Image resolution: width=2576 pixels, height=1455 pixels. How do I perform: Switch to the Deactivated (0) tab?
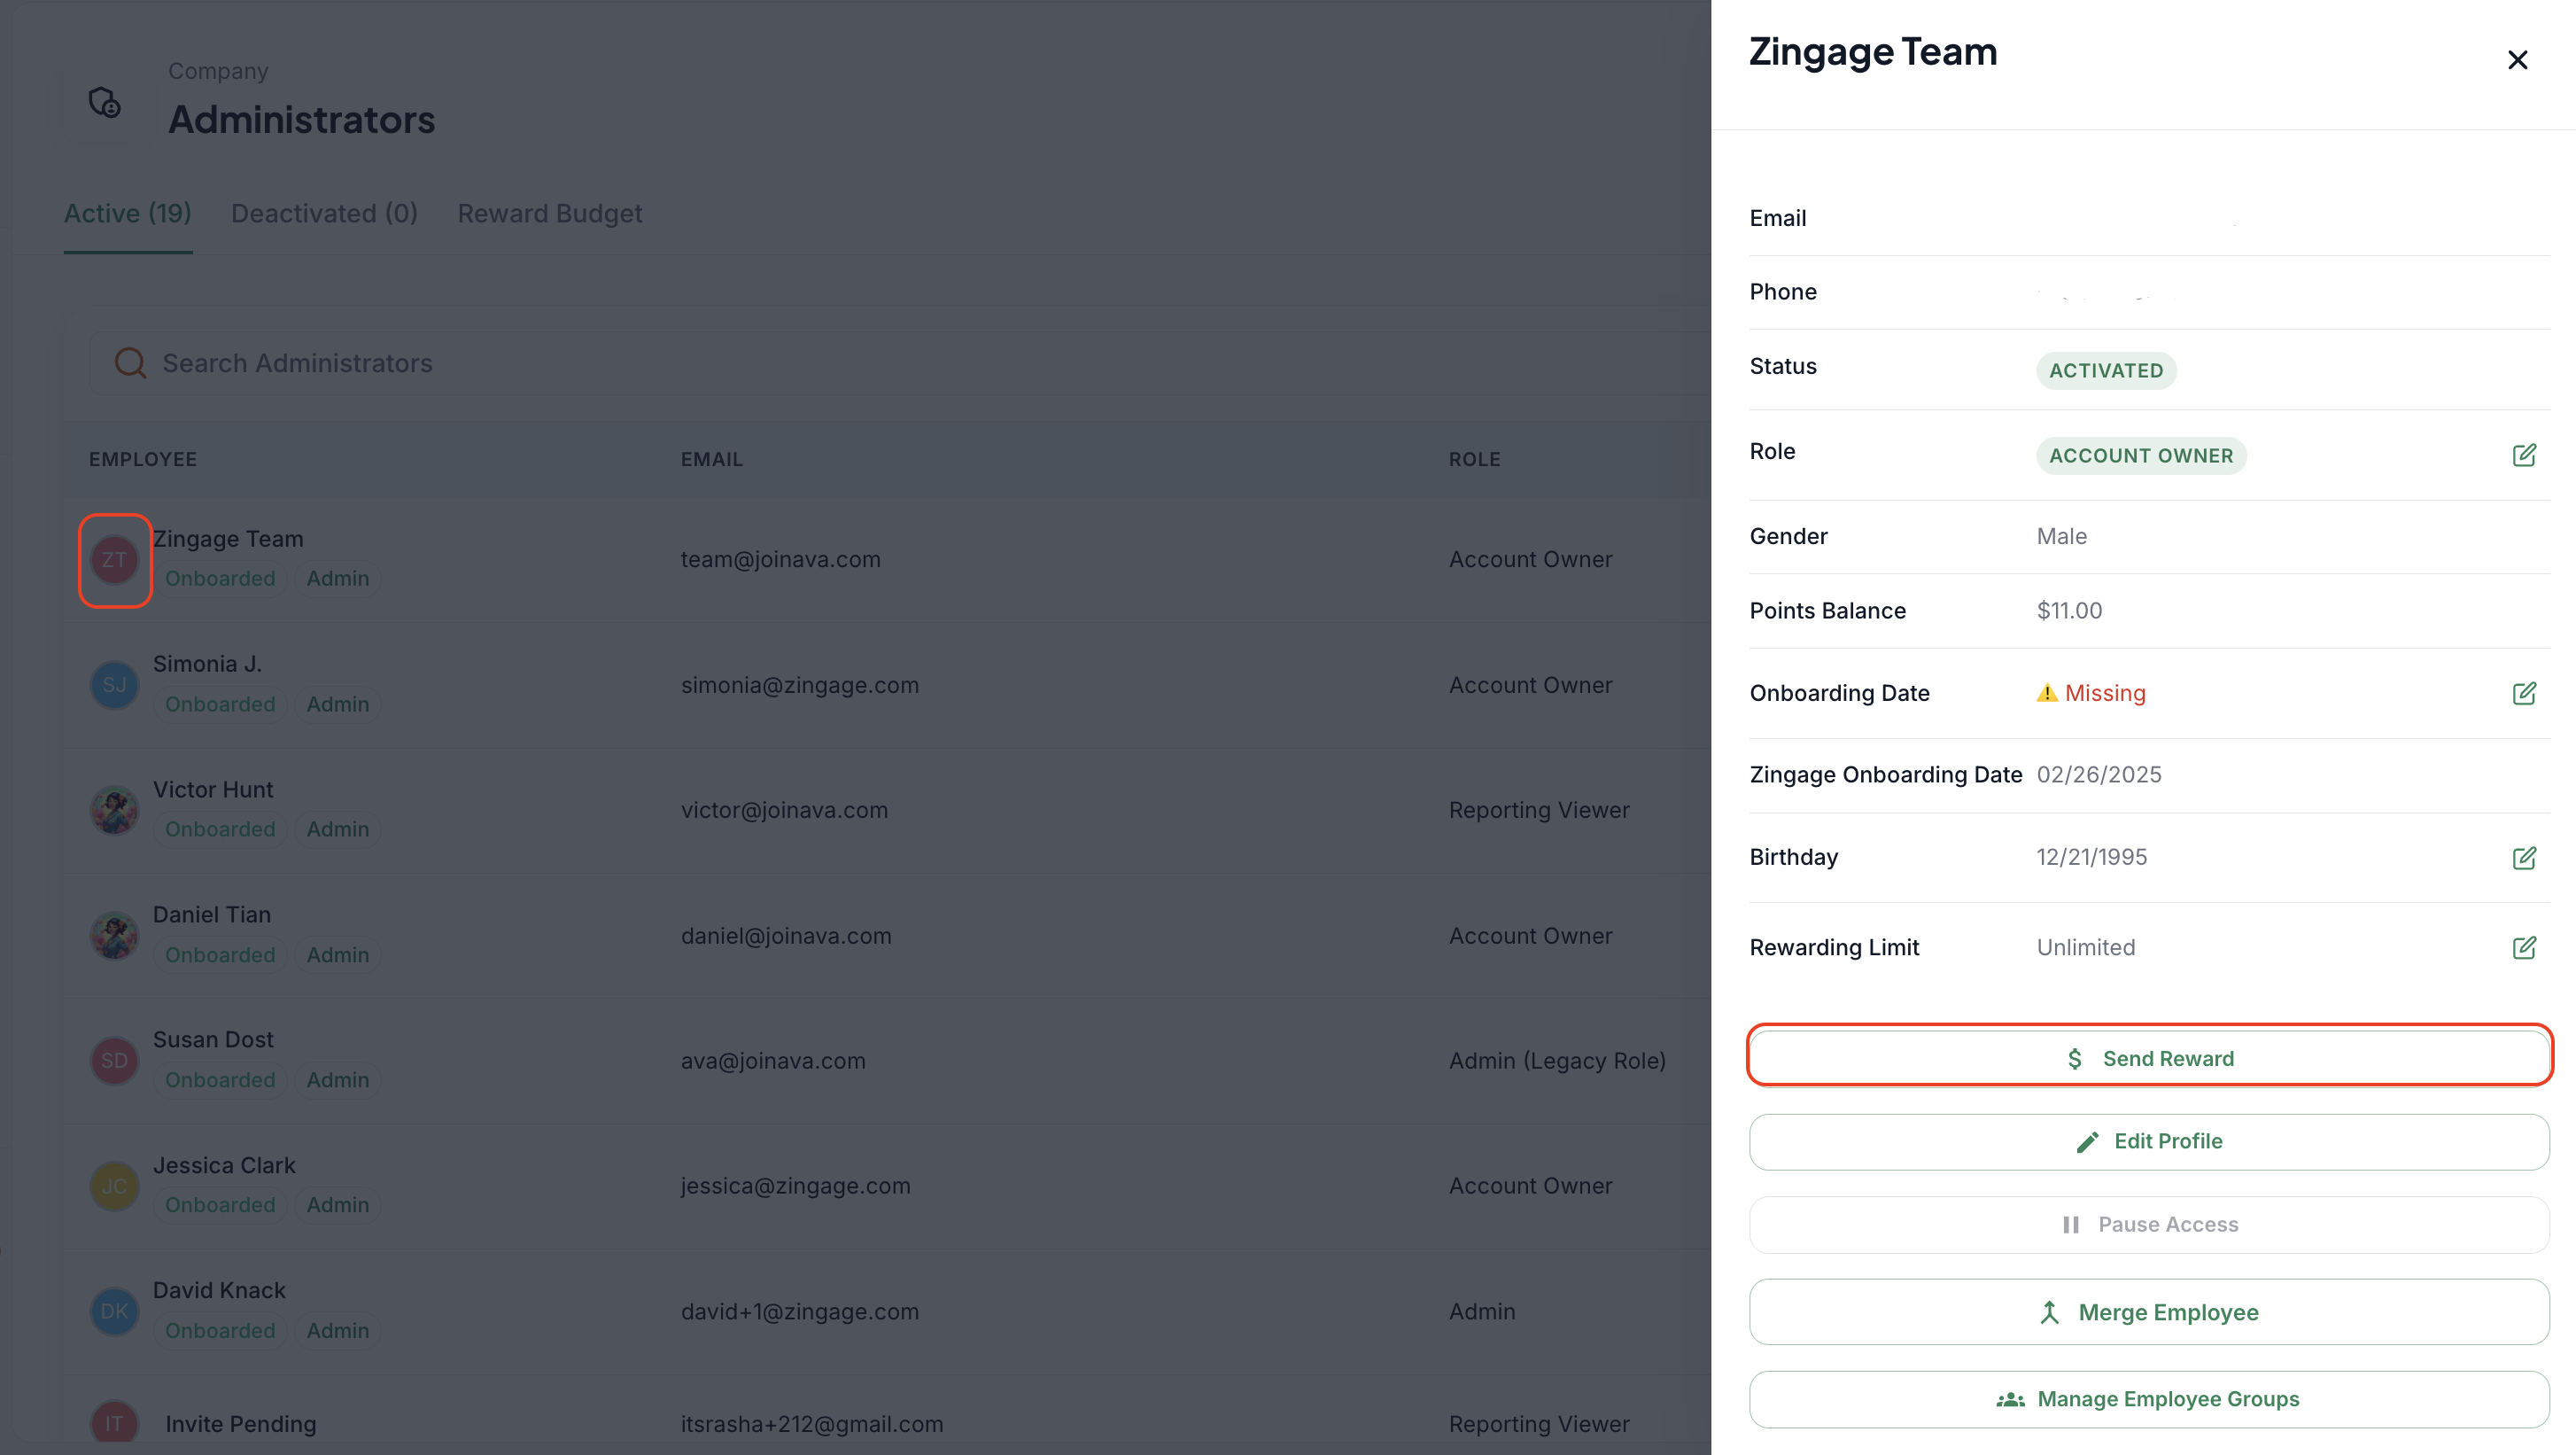(324, 213)
